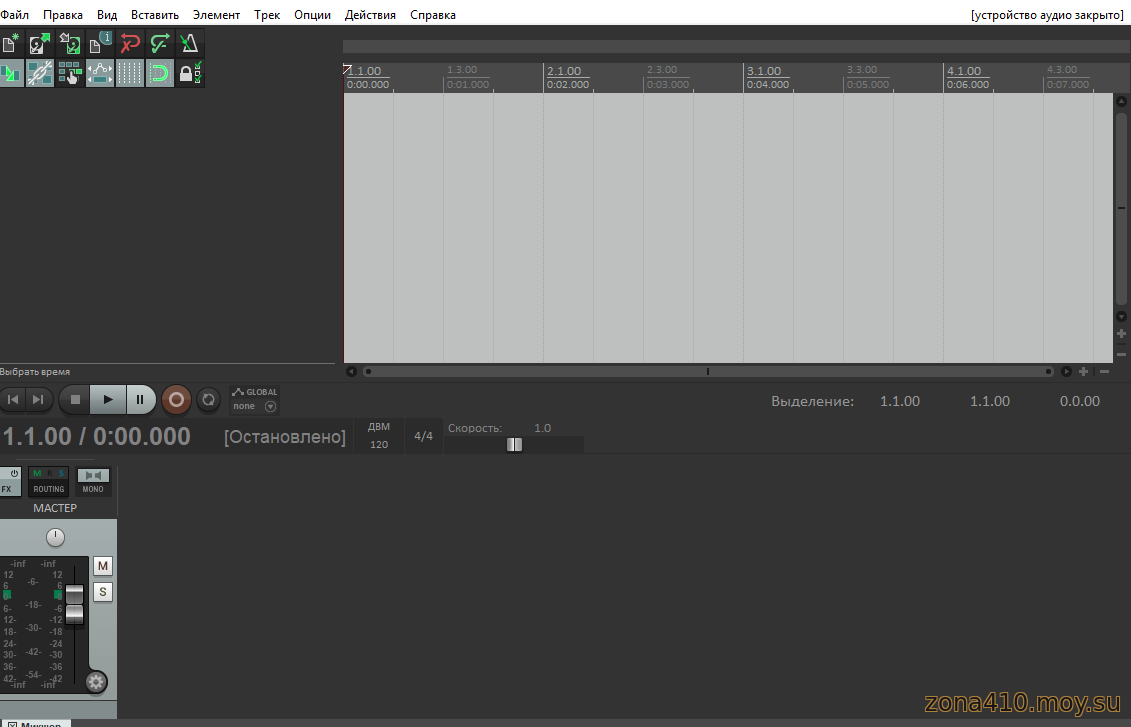Open locking options via padlock icon

189,73
